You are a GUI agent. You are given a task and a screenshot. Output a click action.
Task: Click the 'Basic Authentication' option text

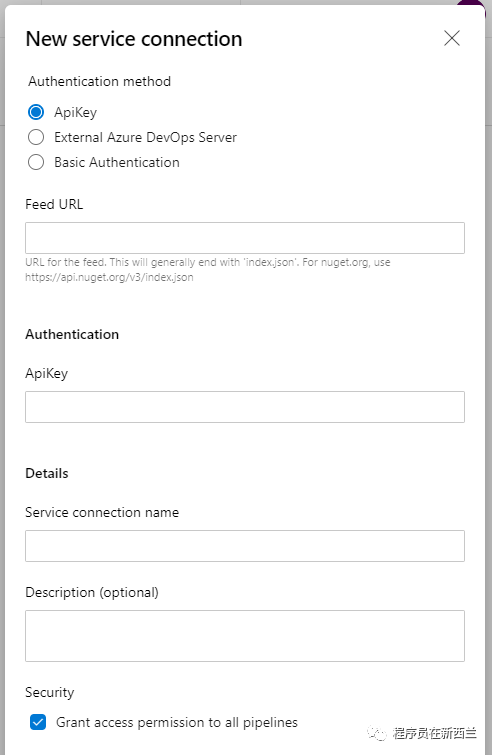point(117,162)
